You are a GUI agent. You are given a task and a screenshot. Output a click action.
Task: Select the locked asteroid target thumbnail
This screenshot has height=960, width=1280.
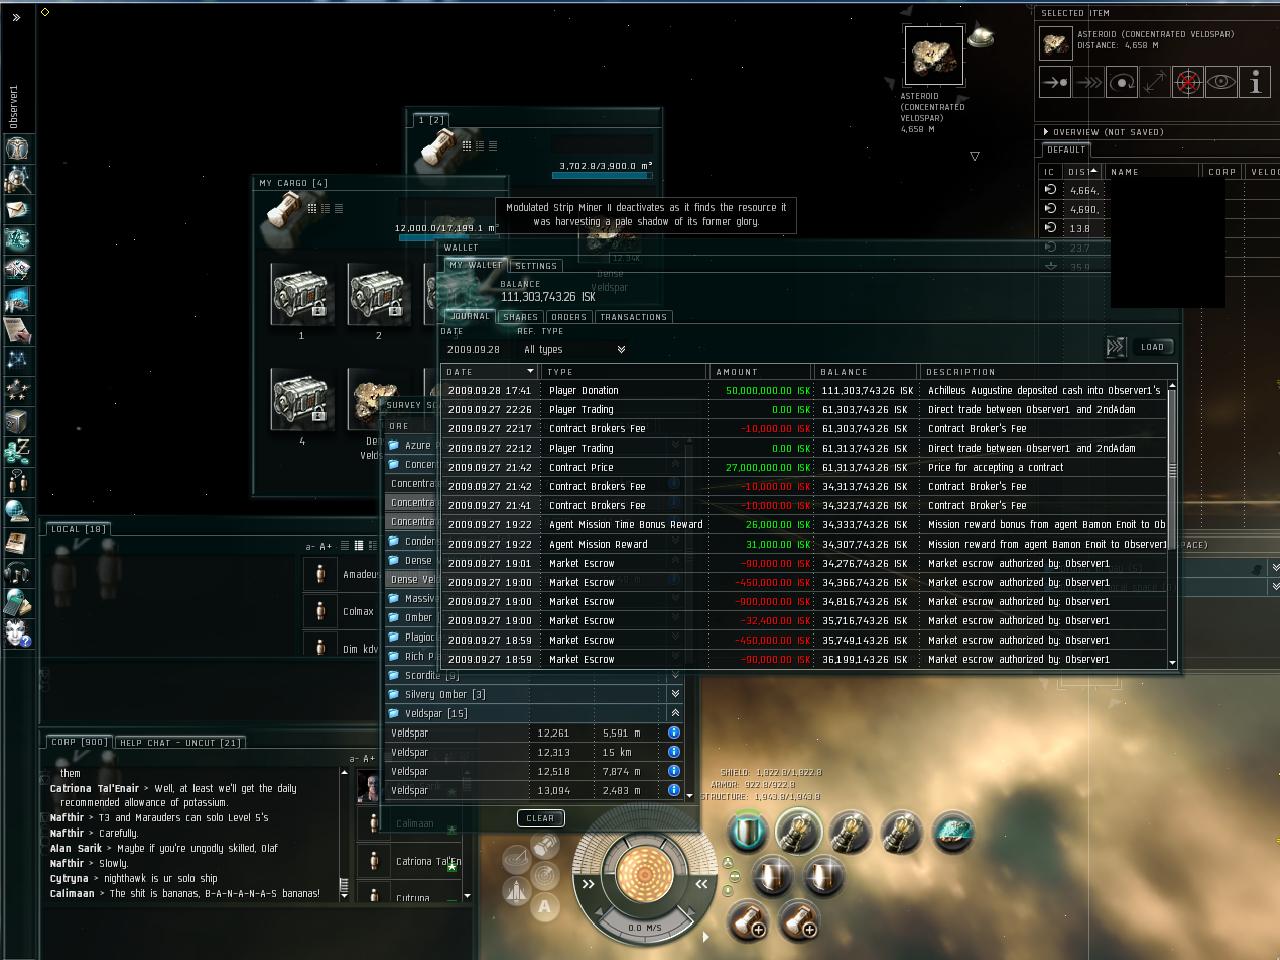pyautogui.click(x=933, y=56)
